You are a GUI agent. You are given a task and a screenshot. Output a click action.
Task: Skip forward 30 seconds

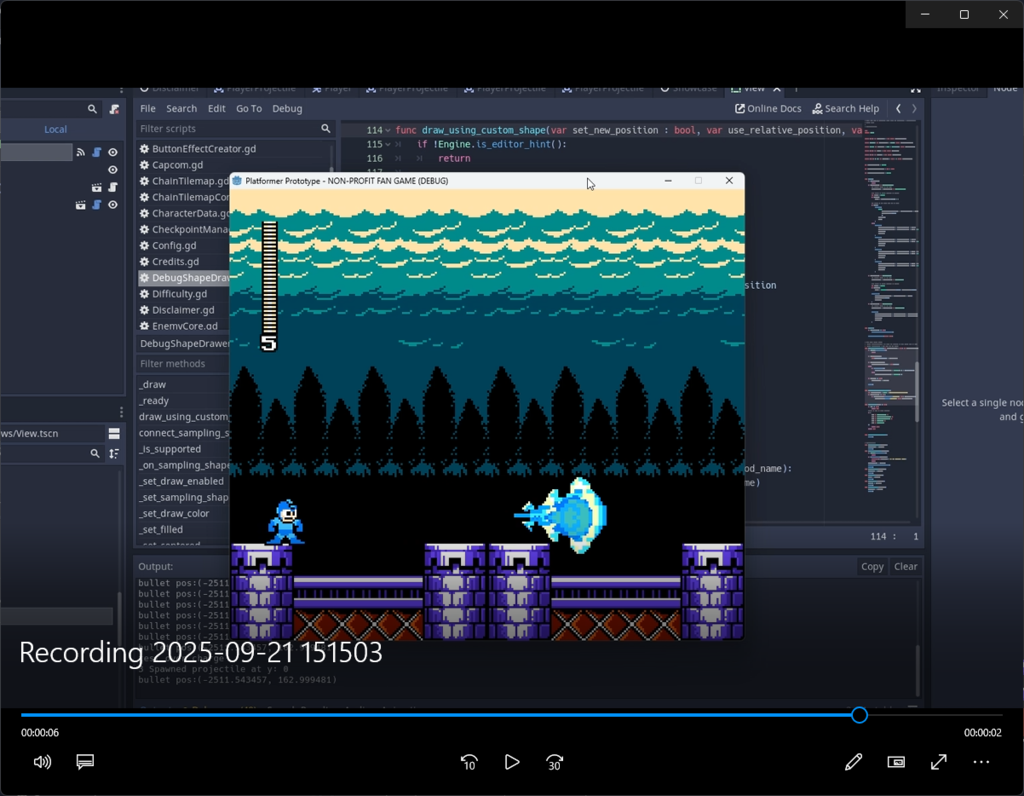click(554, 762)
